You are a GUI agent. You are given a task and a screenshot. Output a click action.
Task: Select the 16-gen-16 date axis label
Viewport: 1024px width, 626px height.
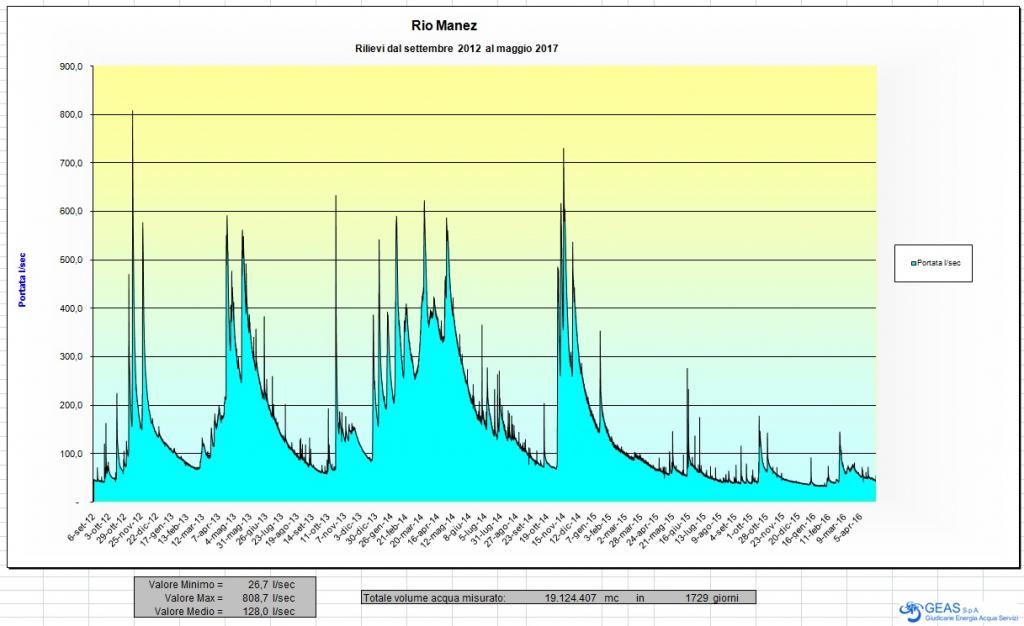click(801, 529)
